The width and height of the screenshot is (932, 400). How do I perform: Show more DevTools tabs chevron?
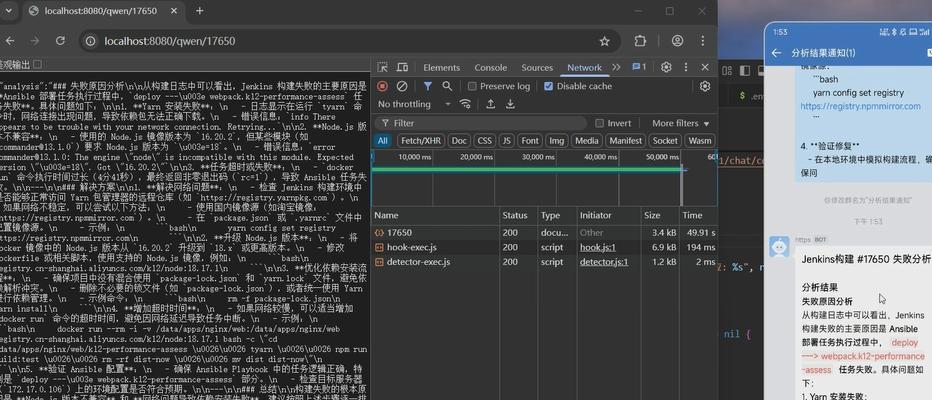click(x=616, y=67)
